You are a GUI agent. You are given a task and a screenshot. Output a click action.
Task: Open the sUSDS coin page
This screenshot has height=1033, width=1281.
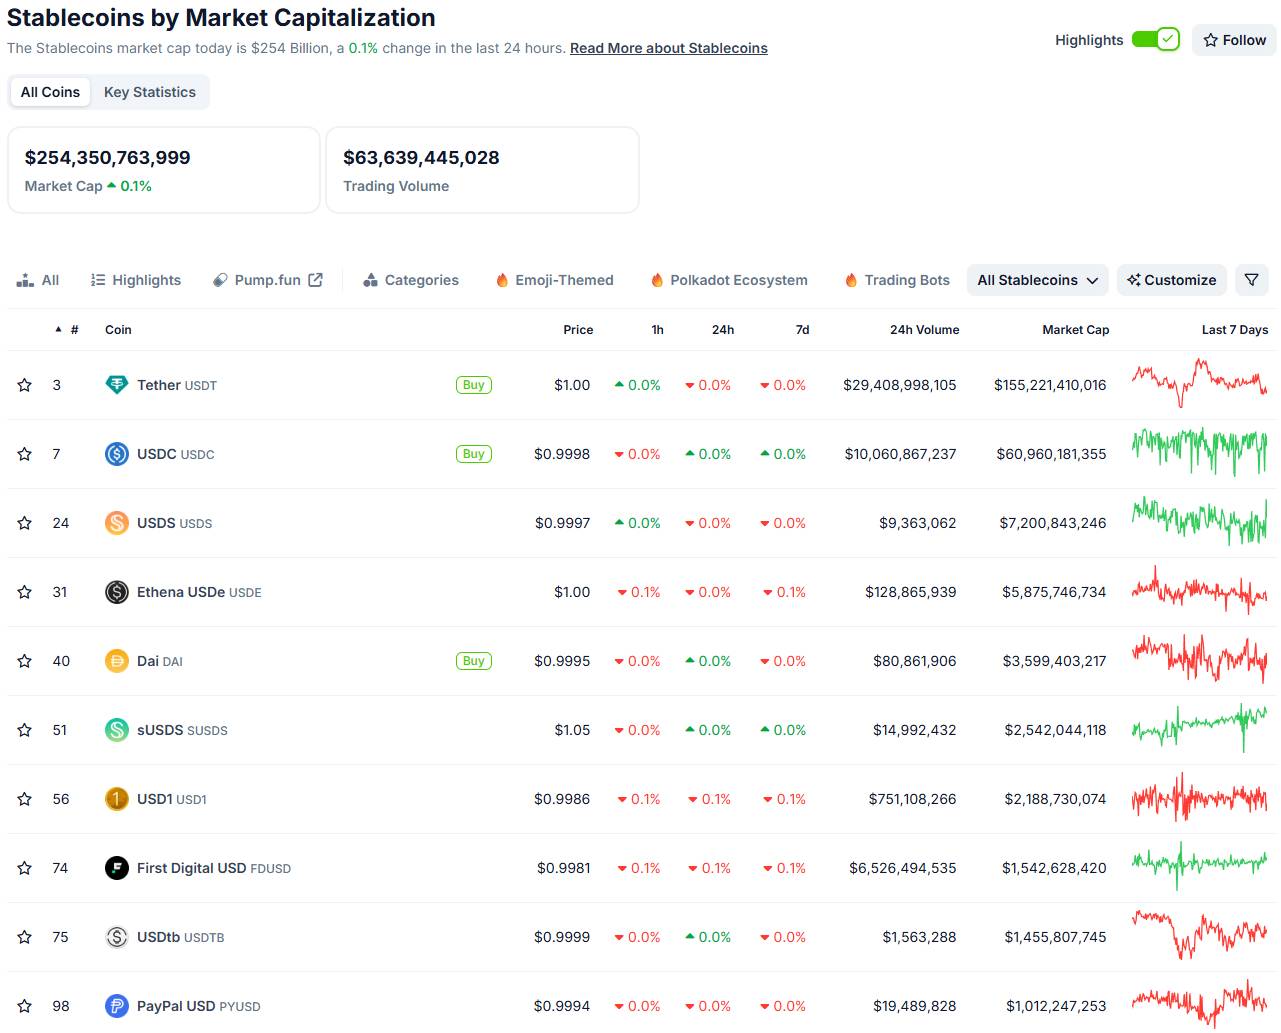click(182, 730)
